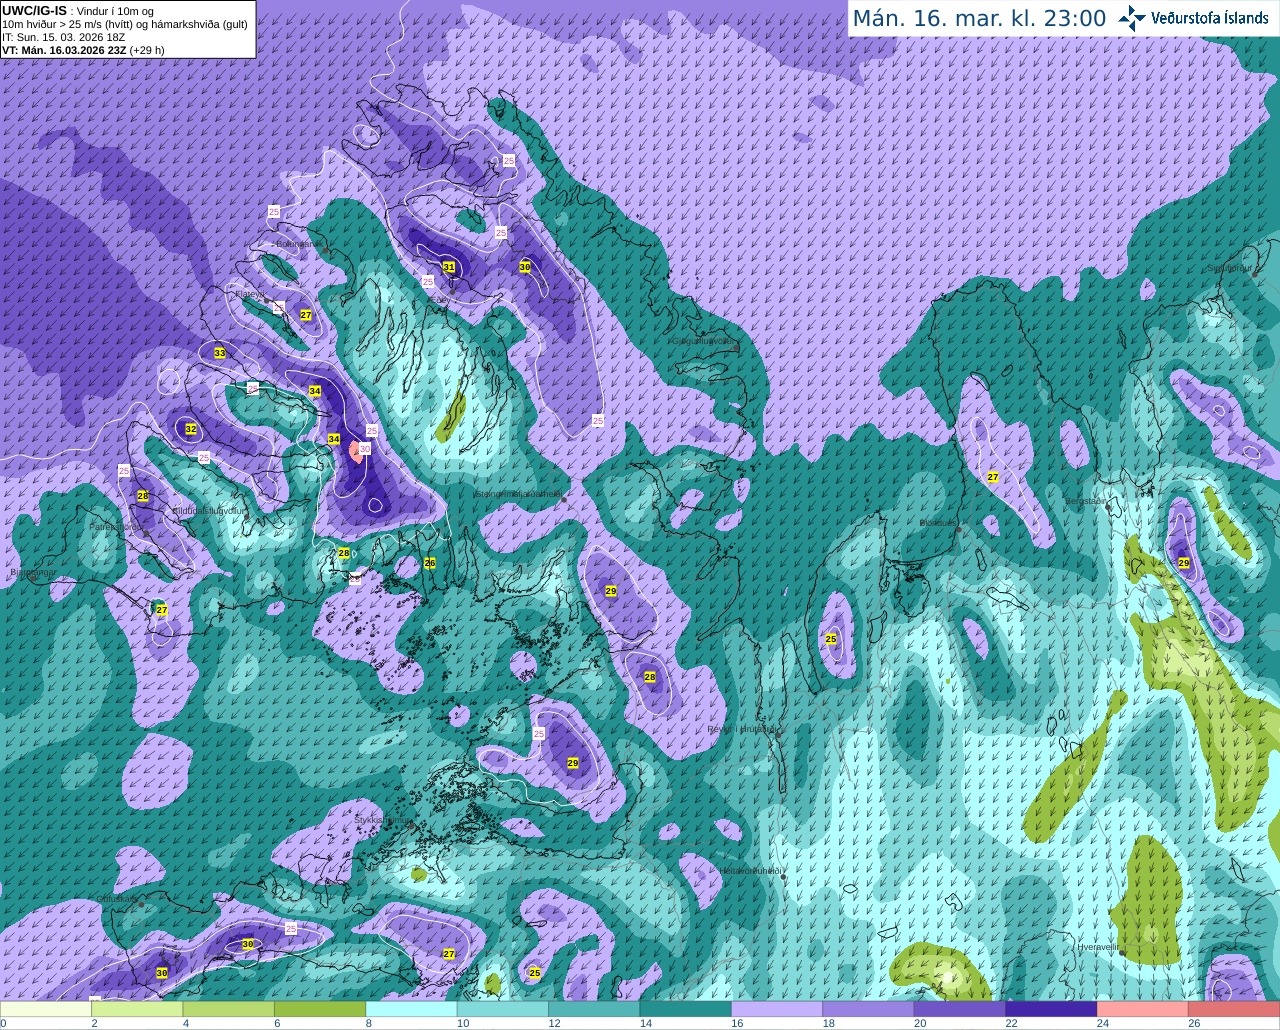The image size is (1280, 1030).
Task: Pick the light lavender 16–18 legend swatch
Action: (x=776, y=1009)
